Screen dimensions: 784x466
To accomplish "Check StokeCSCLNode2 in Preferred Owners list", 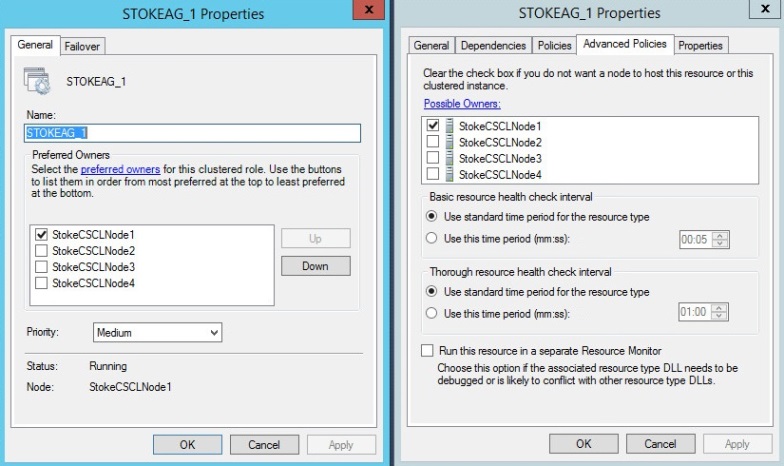I will point(41,250).
